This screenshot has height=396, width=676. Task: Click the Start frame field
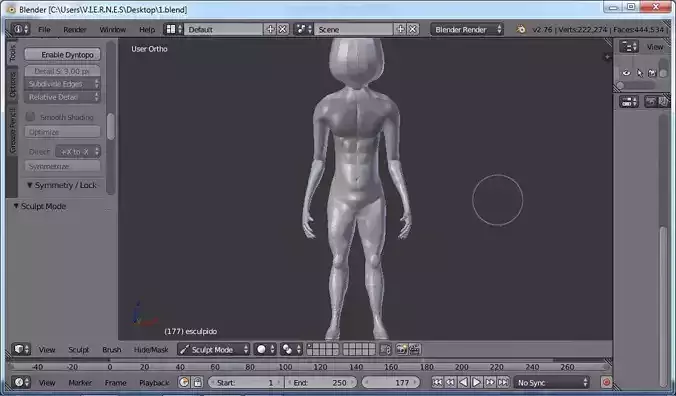click(245, 383)
